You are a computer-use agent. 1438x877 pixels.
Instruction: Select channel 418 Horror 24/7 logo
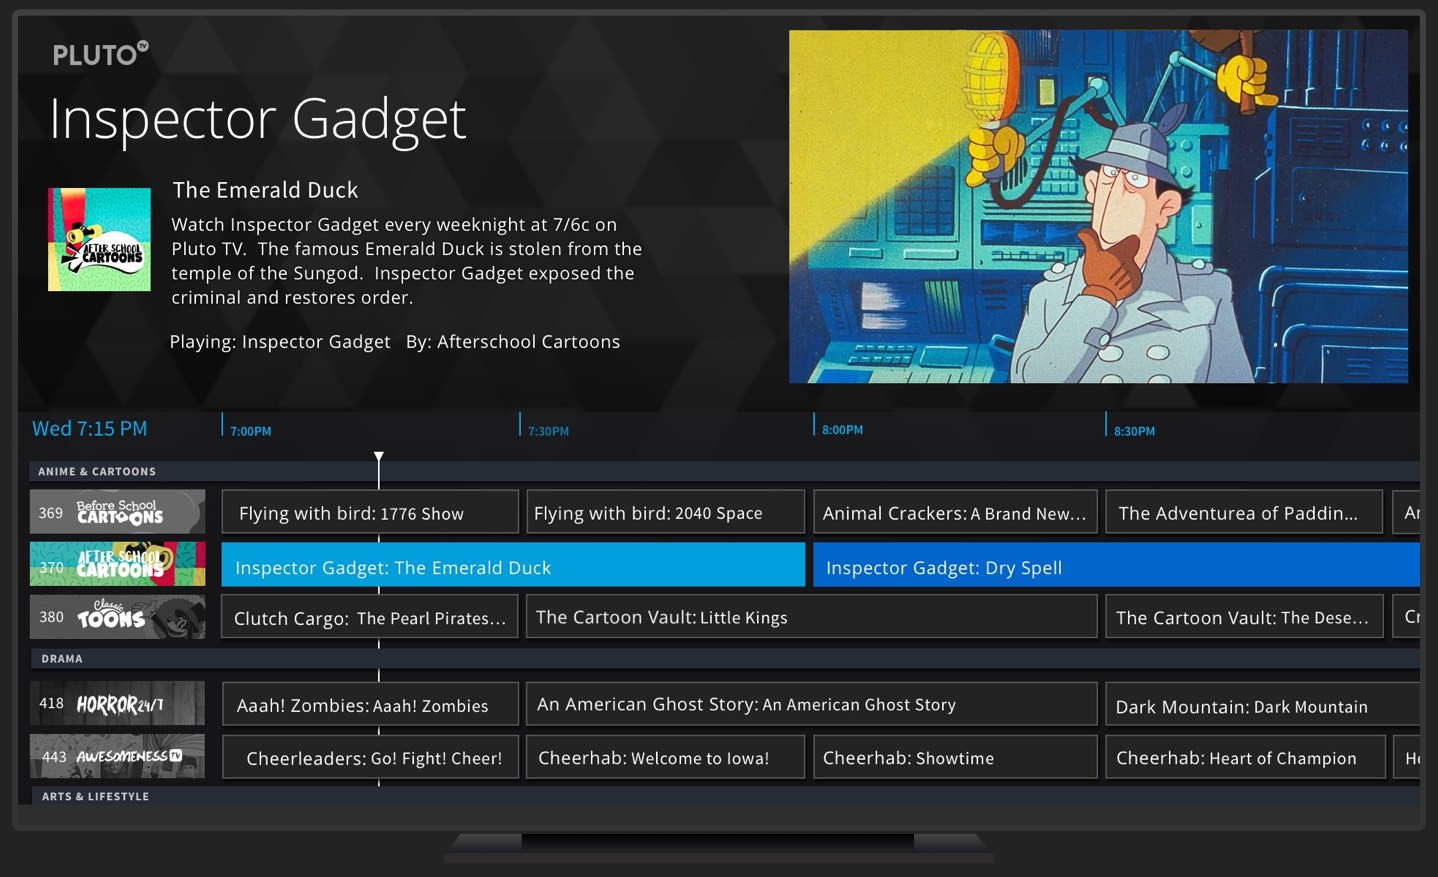[117, 703]
